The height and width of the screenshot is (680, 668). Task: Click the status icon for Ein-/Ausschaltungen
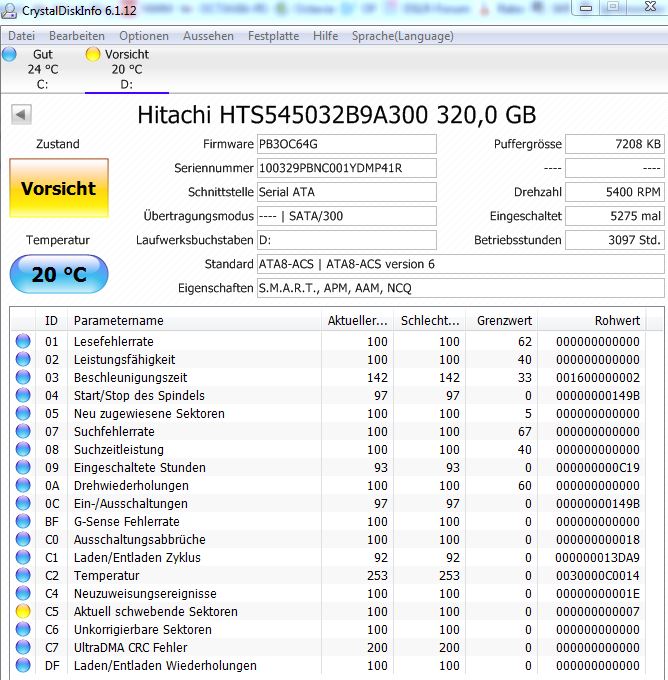[23, 503]
